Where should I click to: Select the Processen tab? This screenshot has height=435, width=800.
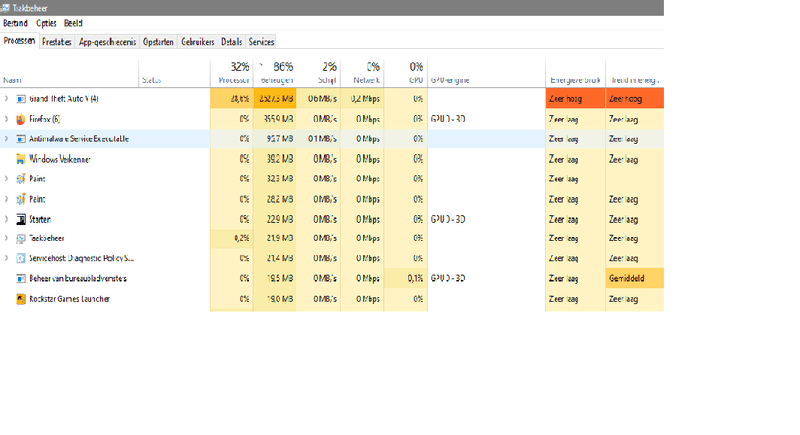click(19, 41)
